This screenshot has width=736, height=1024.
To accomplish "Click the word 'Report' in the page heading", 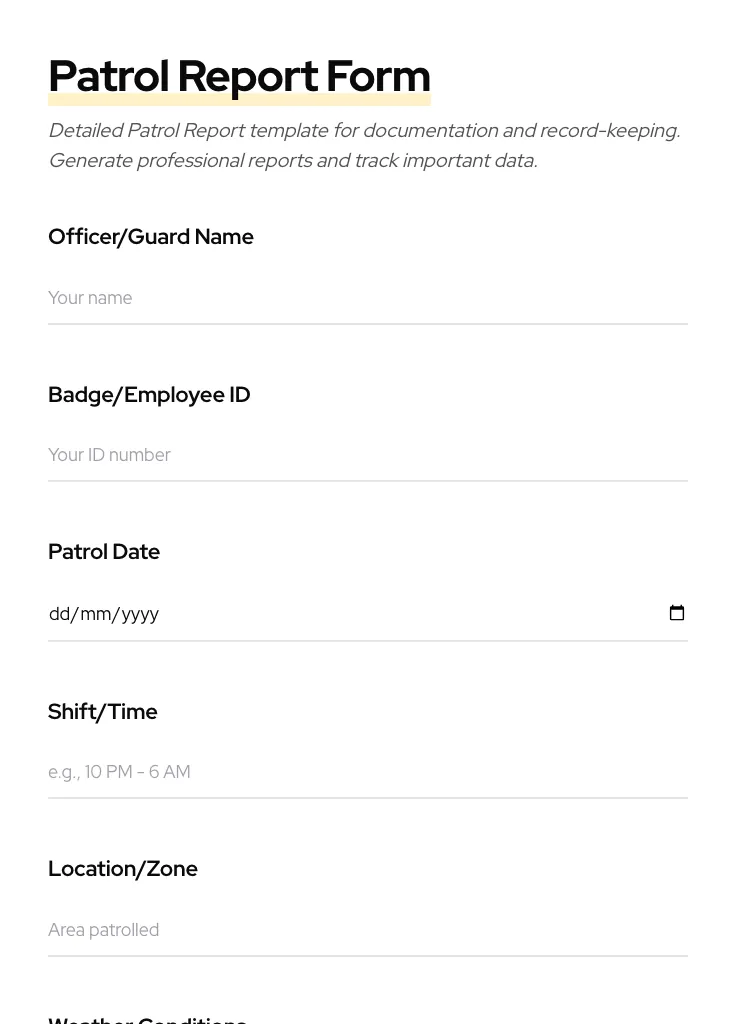I will click(247, 76).
